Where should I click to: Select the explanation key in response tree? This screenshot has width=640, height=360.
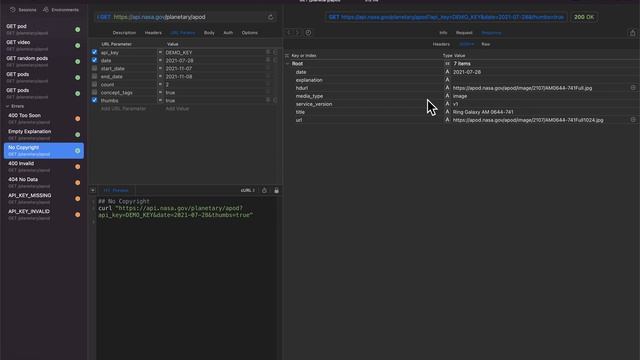point(309,80)
